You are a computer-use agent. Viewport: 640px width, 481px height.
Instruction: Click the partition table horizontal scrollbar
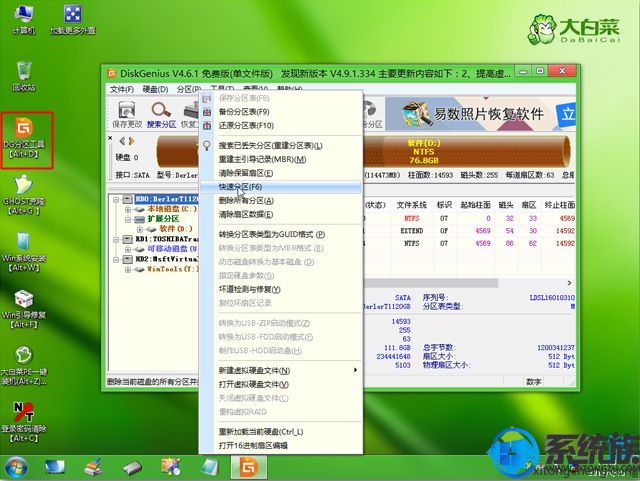coord(431,283)
